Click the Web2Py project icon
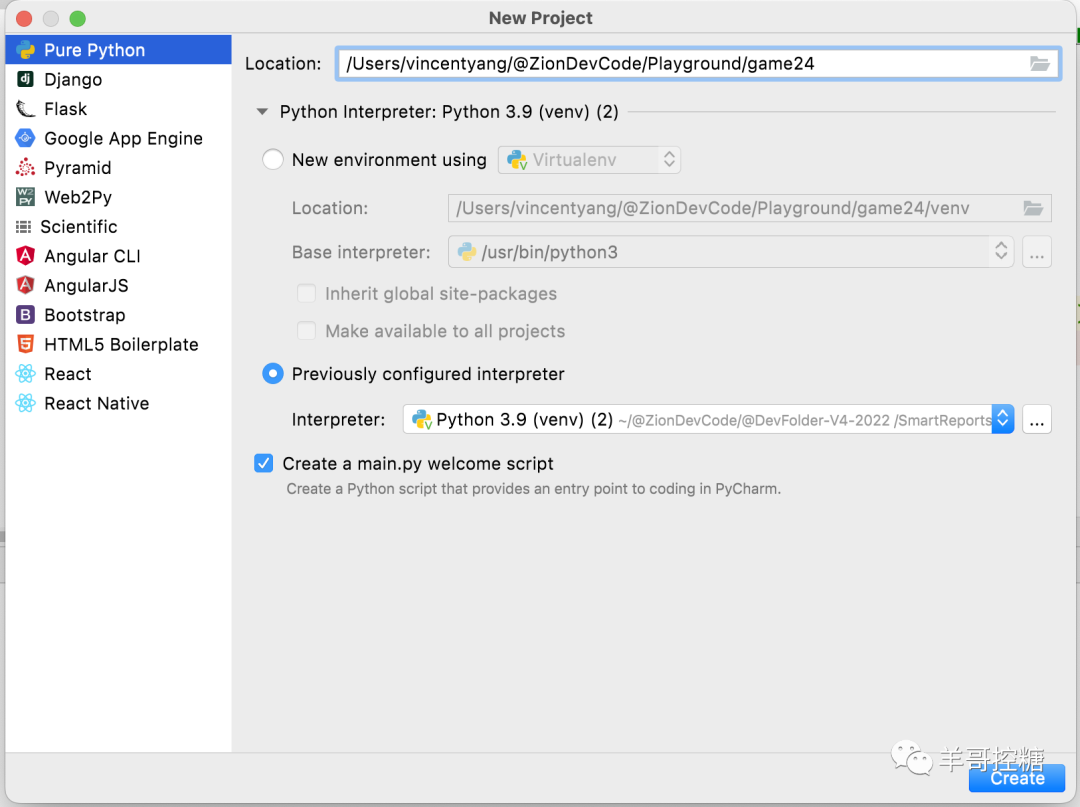The width and height of the screenshot is (1080, 807). pyautogui.click(x=25, y=197)
